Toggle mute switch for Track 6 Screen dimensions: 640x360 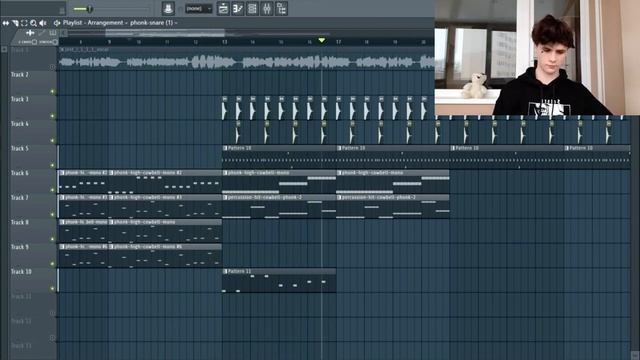coord(52,190)
